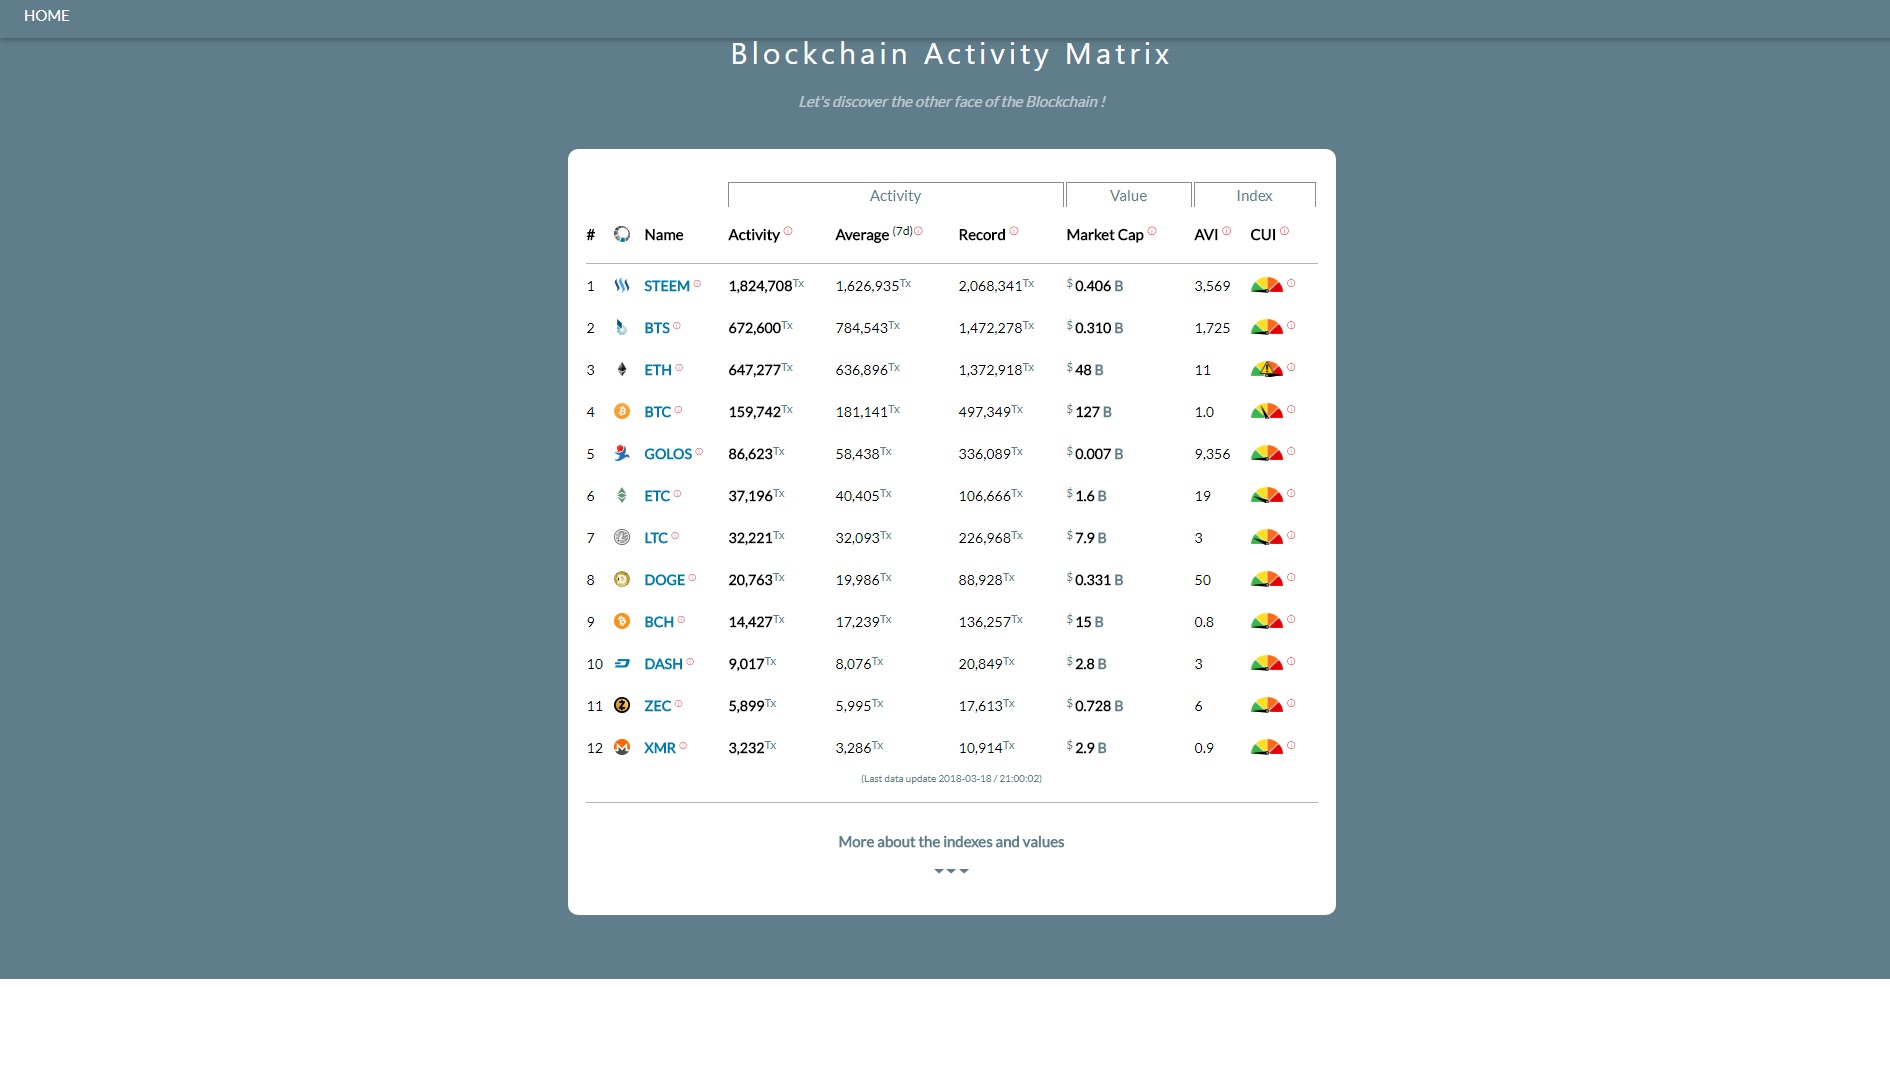1890x1070 pixels.
Task: Open the BCH blockchain link
Action: [659, 622]
